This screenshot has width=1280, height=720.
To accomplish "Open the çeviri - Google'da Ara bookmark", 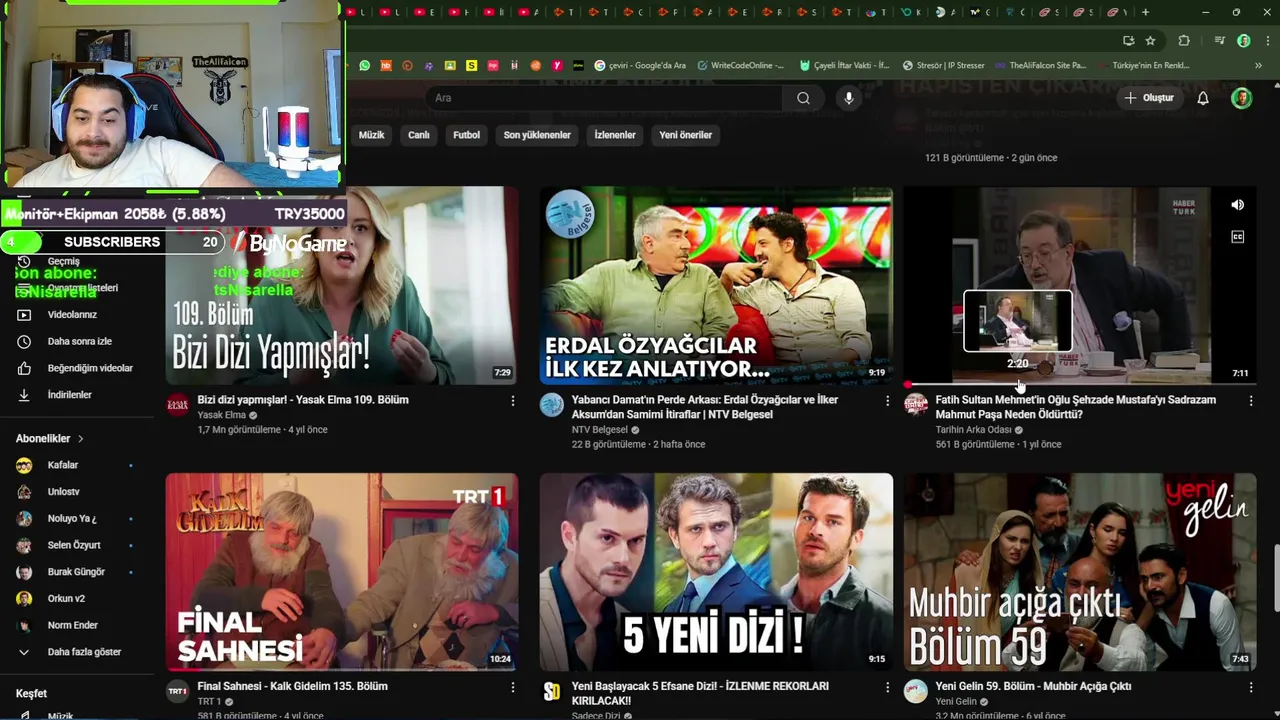I will pyautogui.click(x=640, y=65).
